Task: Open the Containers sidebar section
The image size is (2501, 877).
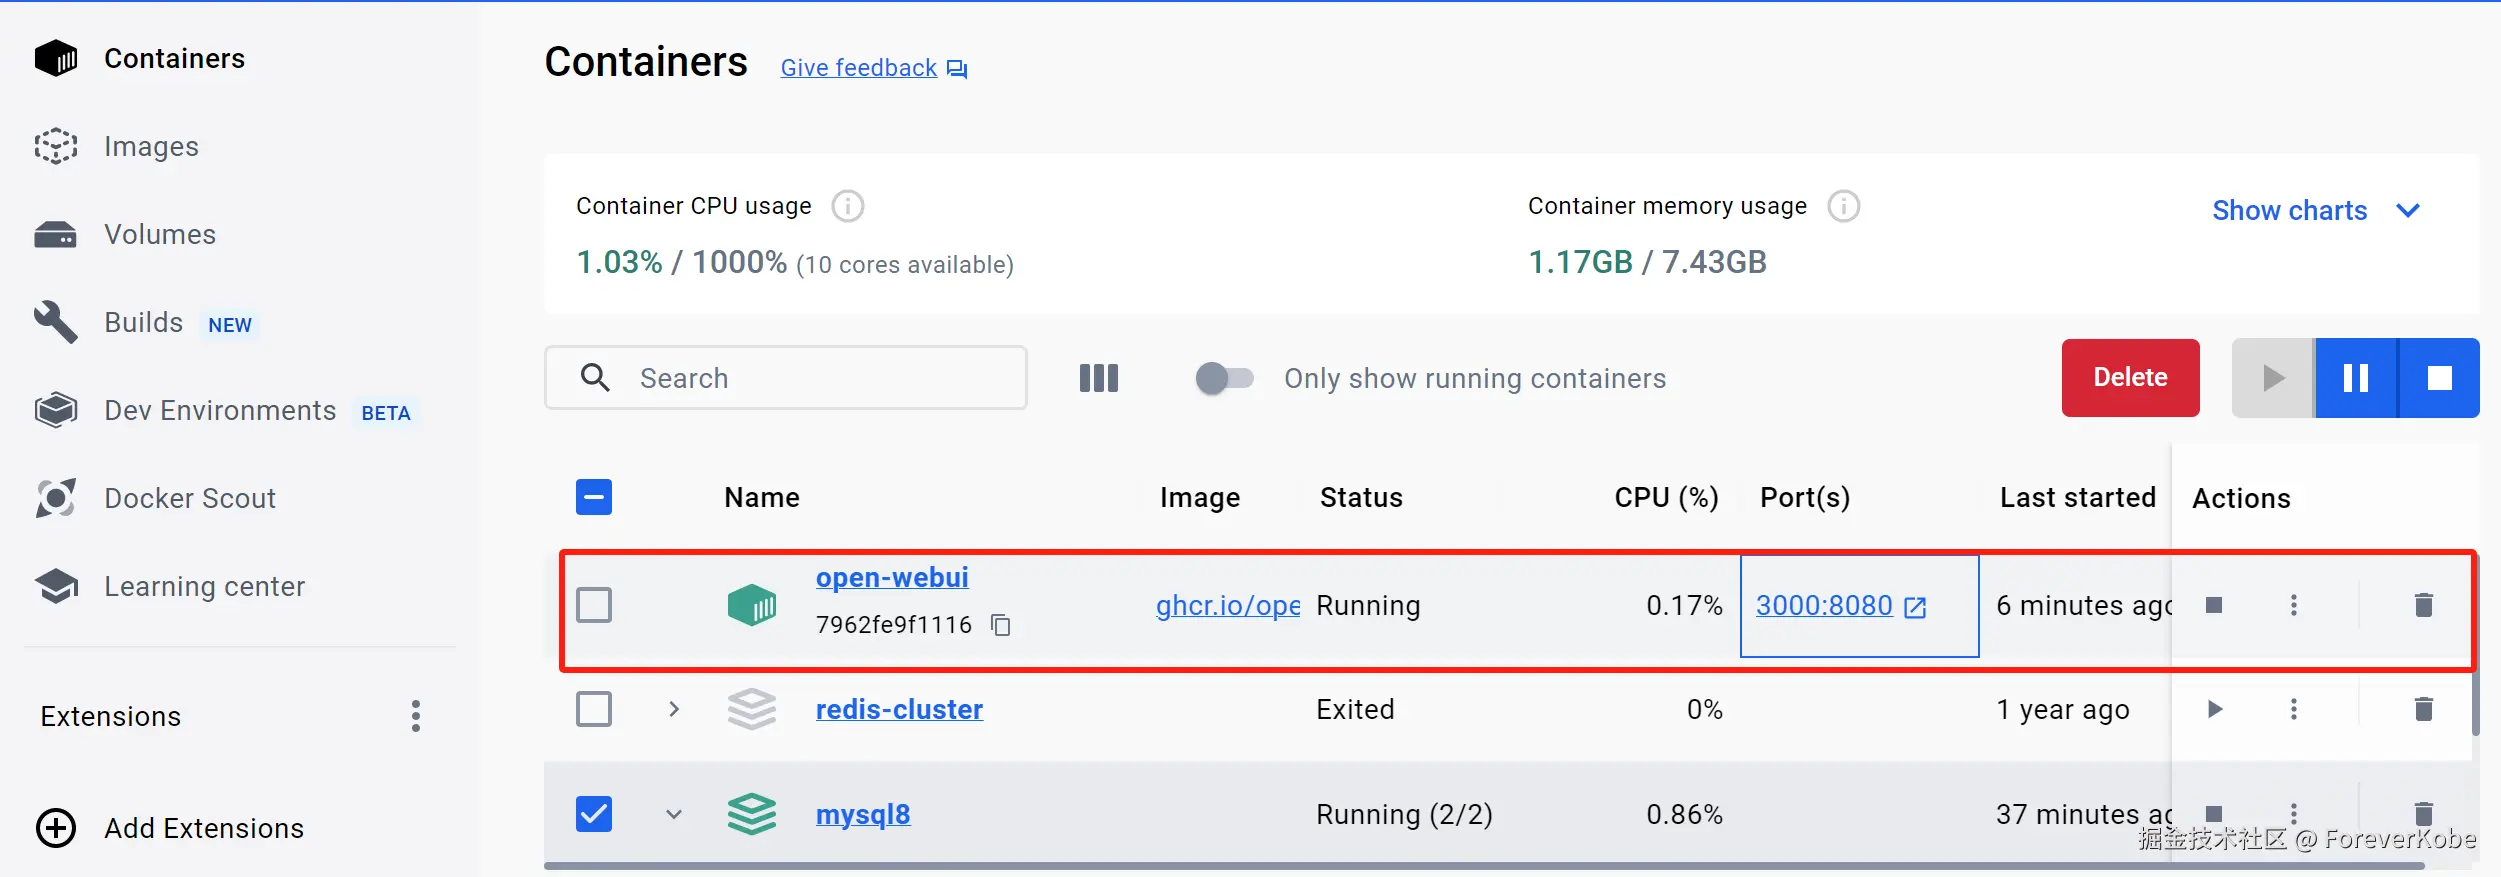Action: click(174, 59)
